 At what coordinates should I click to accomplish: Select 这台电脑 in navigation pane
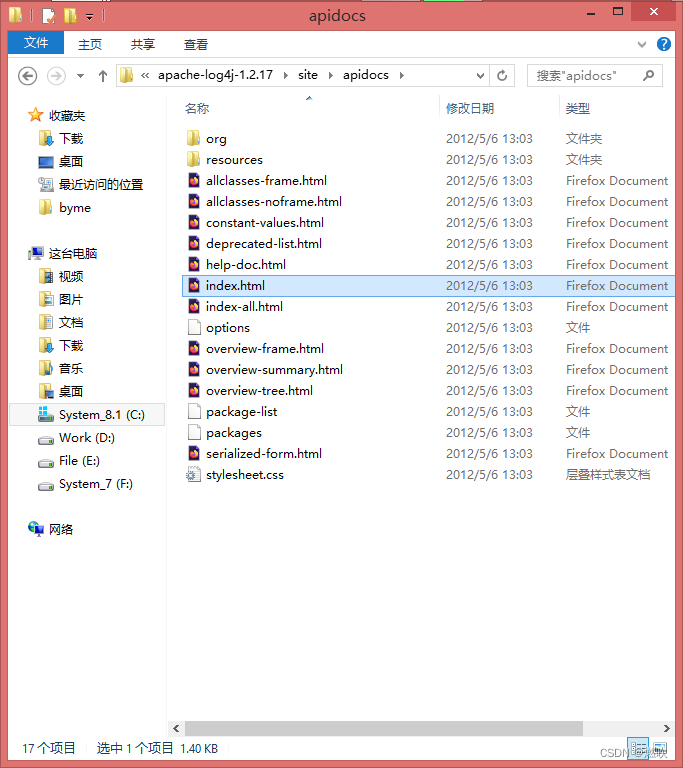[73, 254]
